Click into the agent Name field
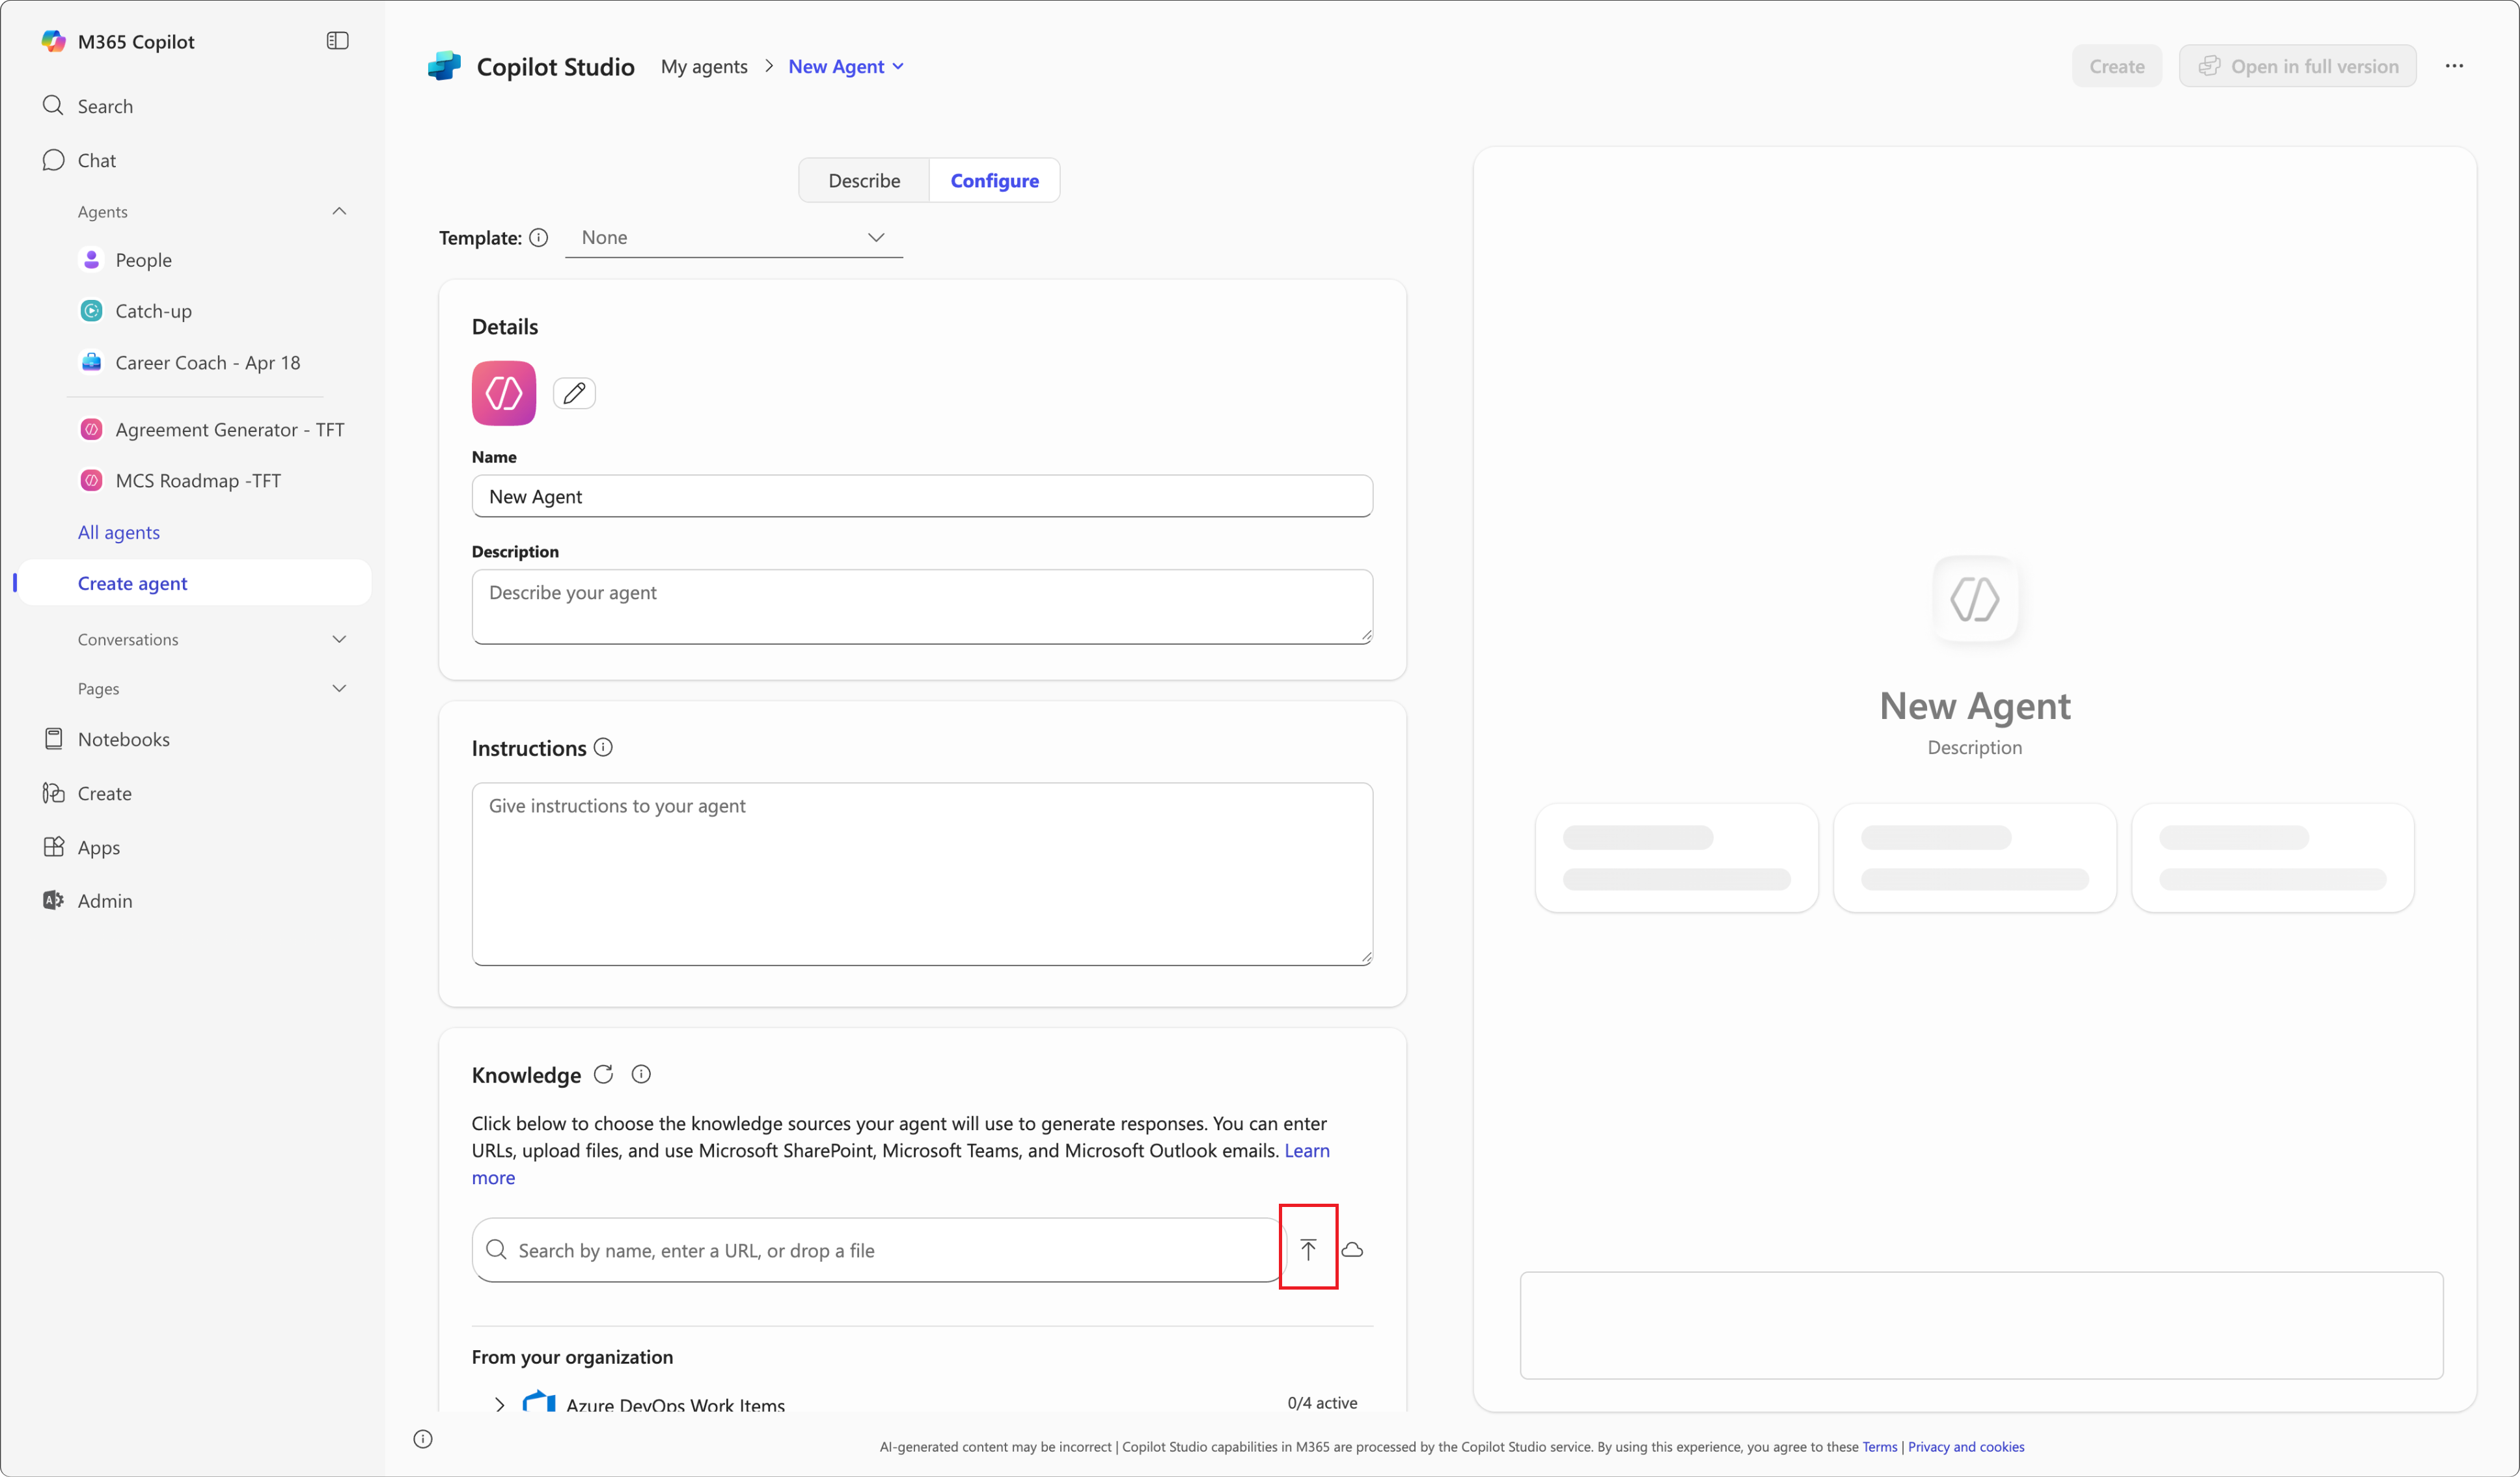 (x=922, y=496)
